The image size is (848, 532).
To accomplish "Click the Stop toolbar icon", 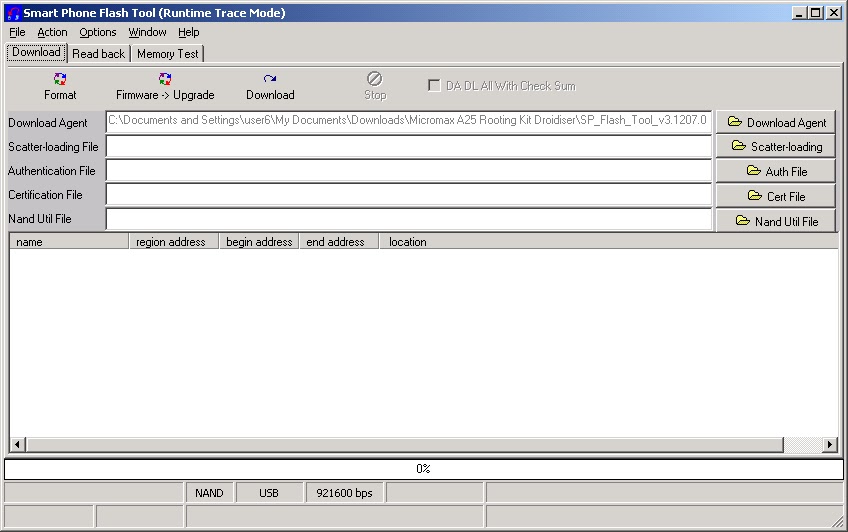I will pos(375,79).
